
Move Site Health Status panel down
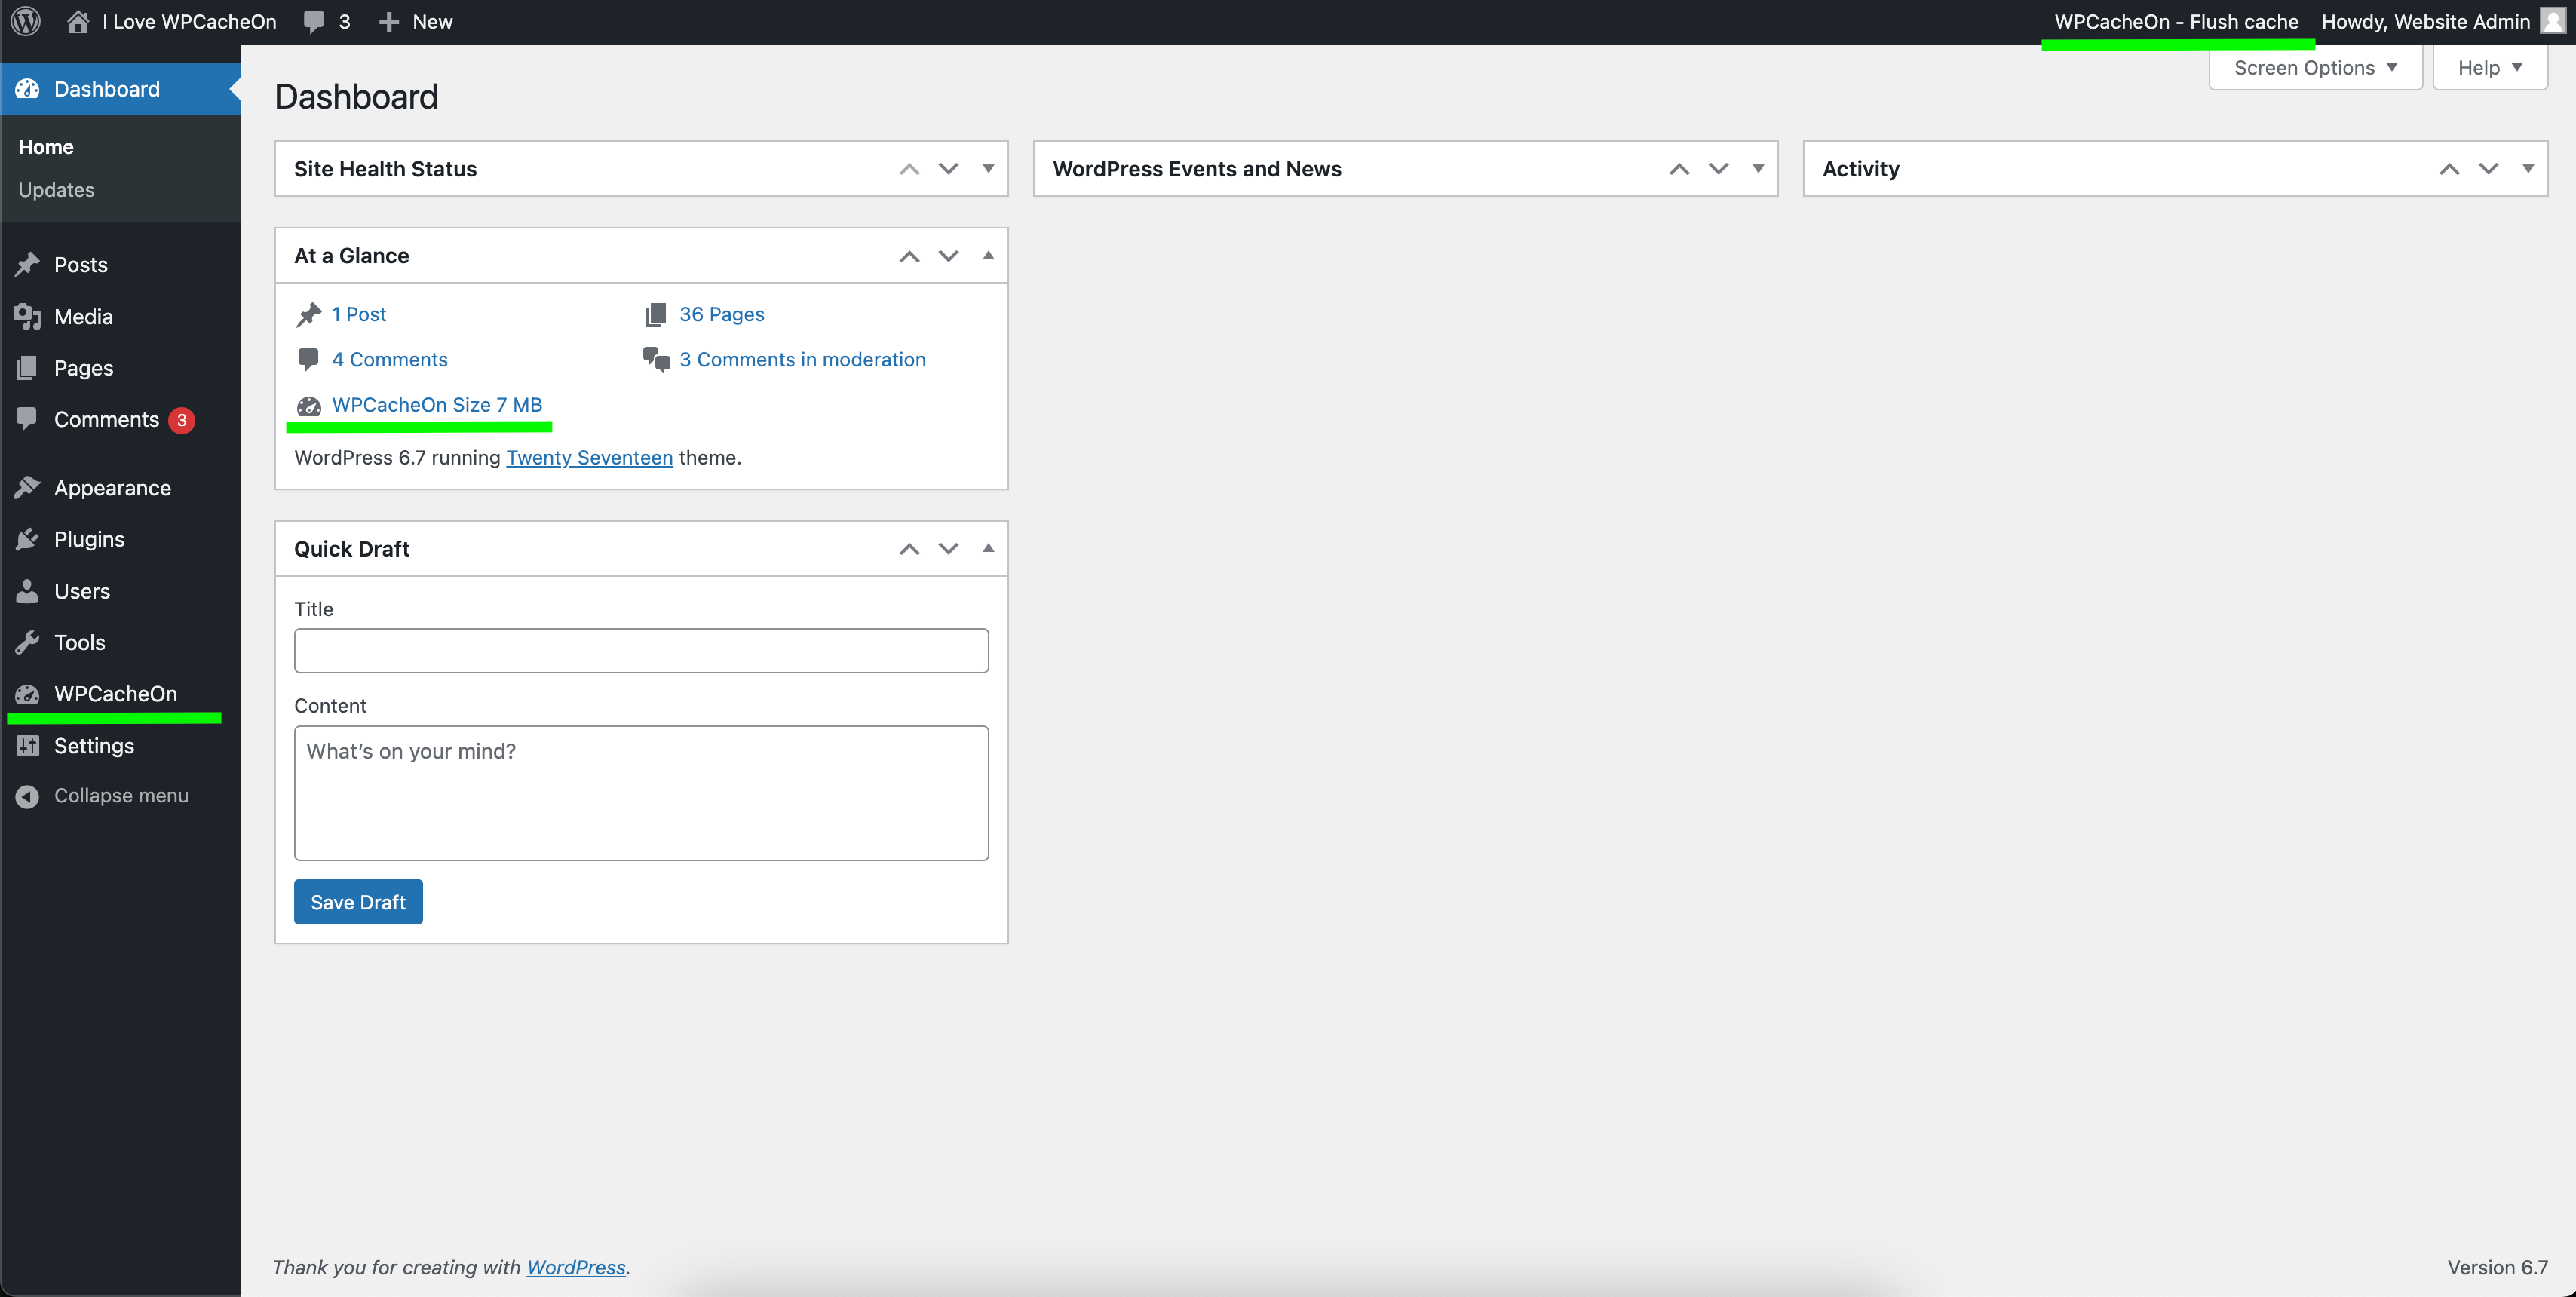click(x=949, y=169)
